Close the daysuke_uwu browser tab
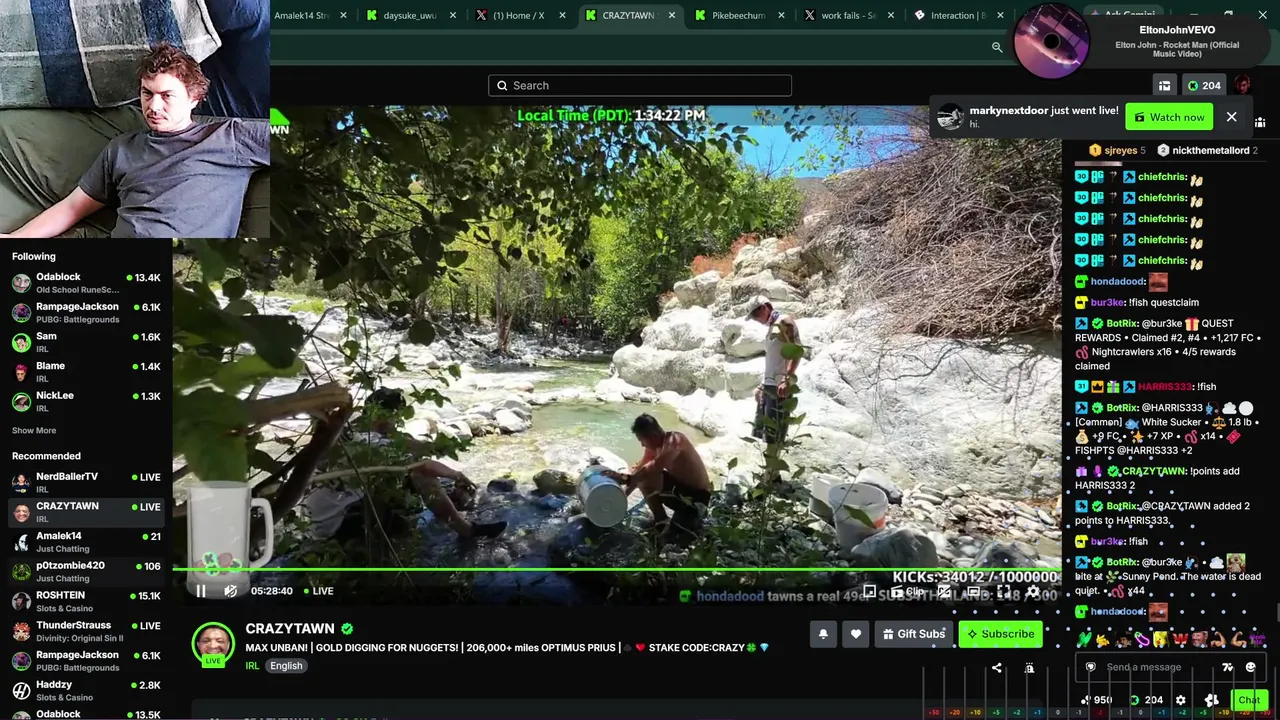This screenshot has width=1280, height=720. coord(453,15)
